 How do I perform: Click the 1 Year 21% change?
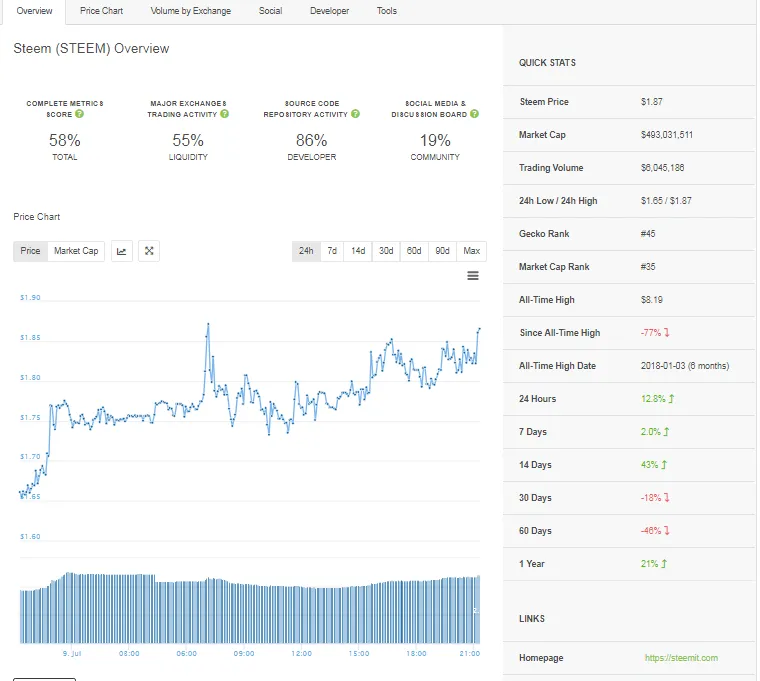654,563
